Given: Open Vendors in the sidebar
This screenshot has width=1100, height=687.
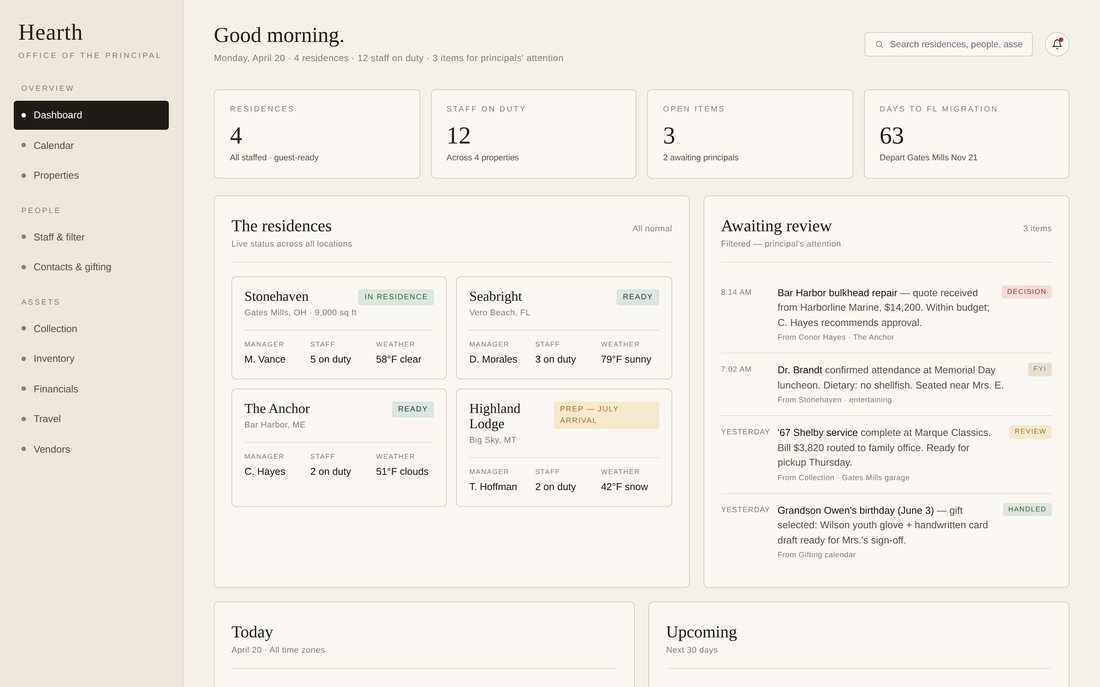Looking at the screenshot, I should point(91,449).
